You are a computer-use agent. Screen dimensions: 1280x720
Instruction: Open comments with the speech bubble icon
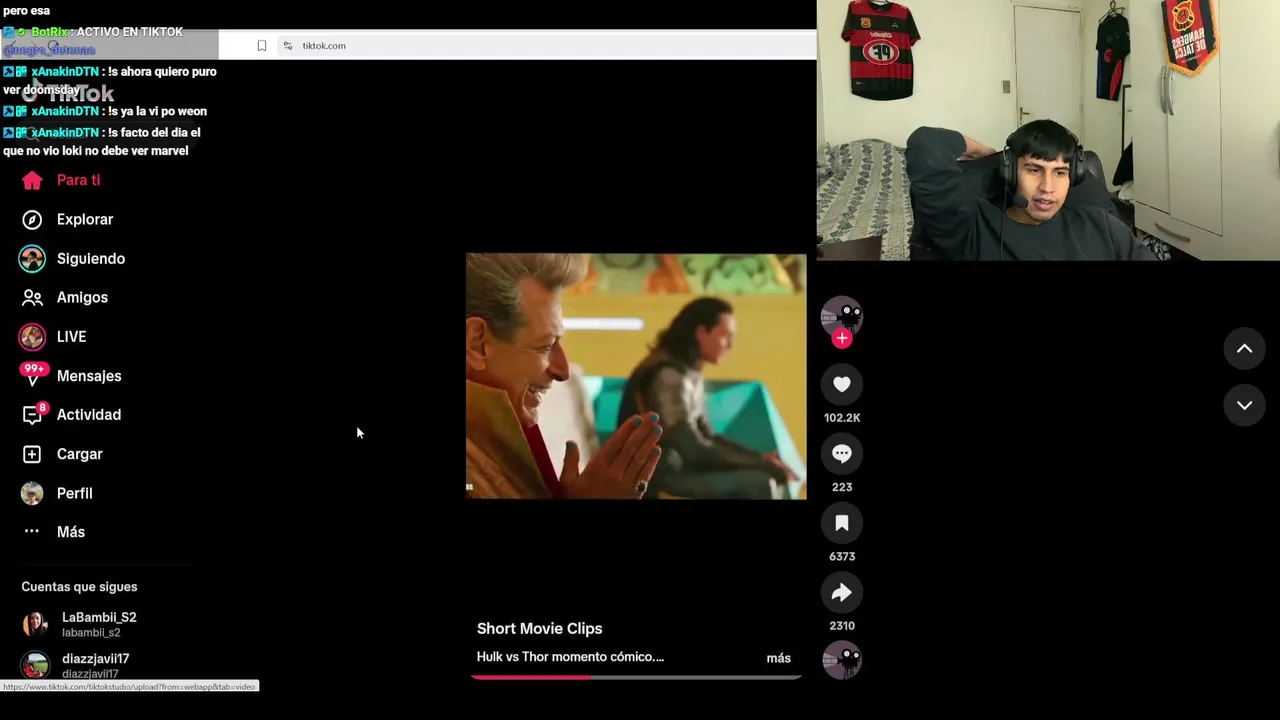tap(842, 454)
